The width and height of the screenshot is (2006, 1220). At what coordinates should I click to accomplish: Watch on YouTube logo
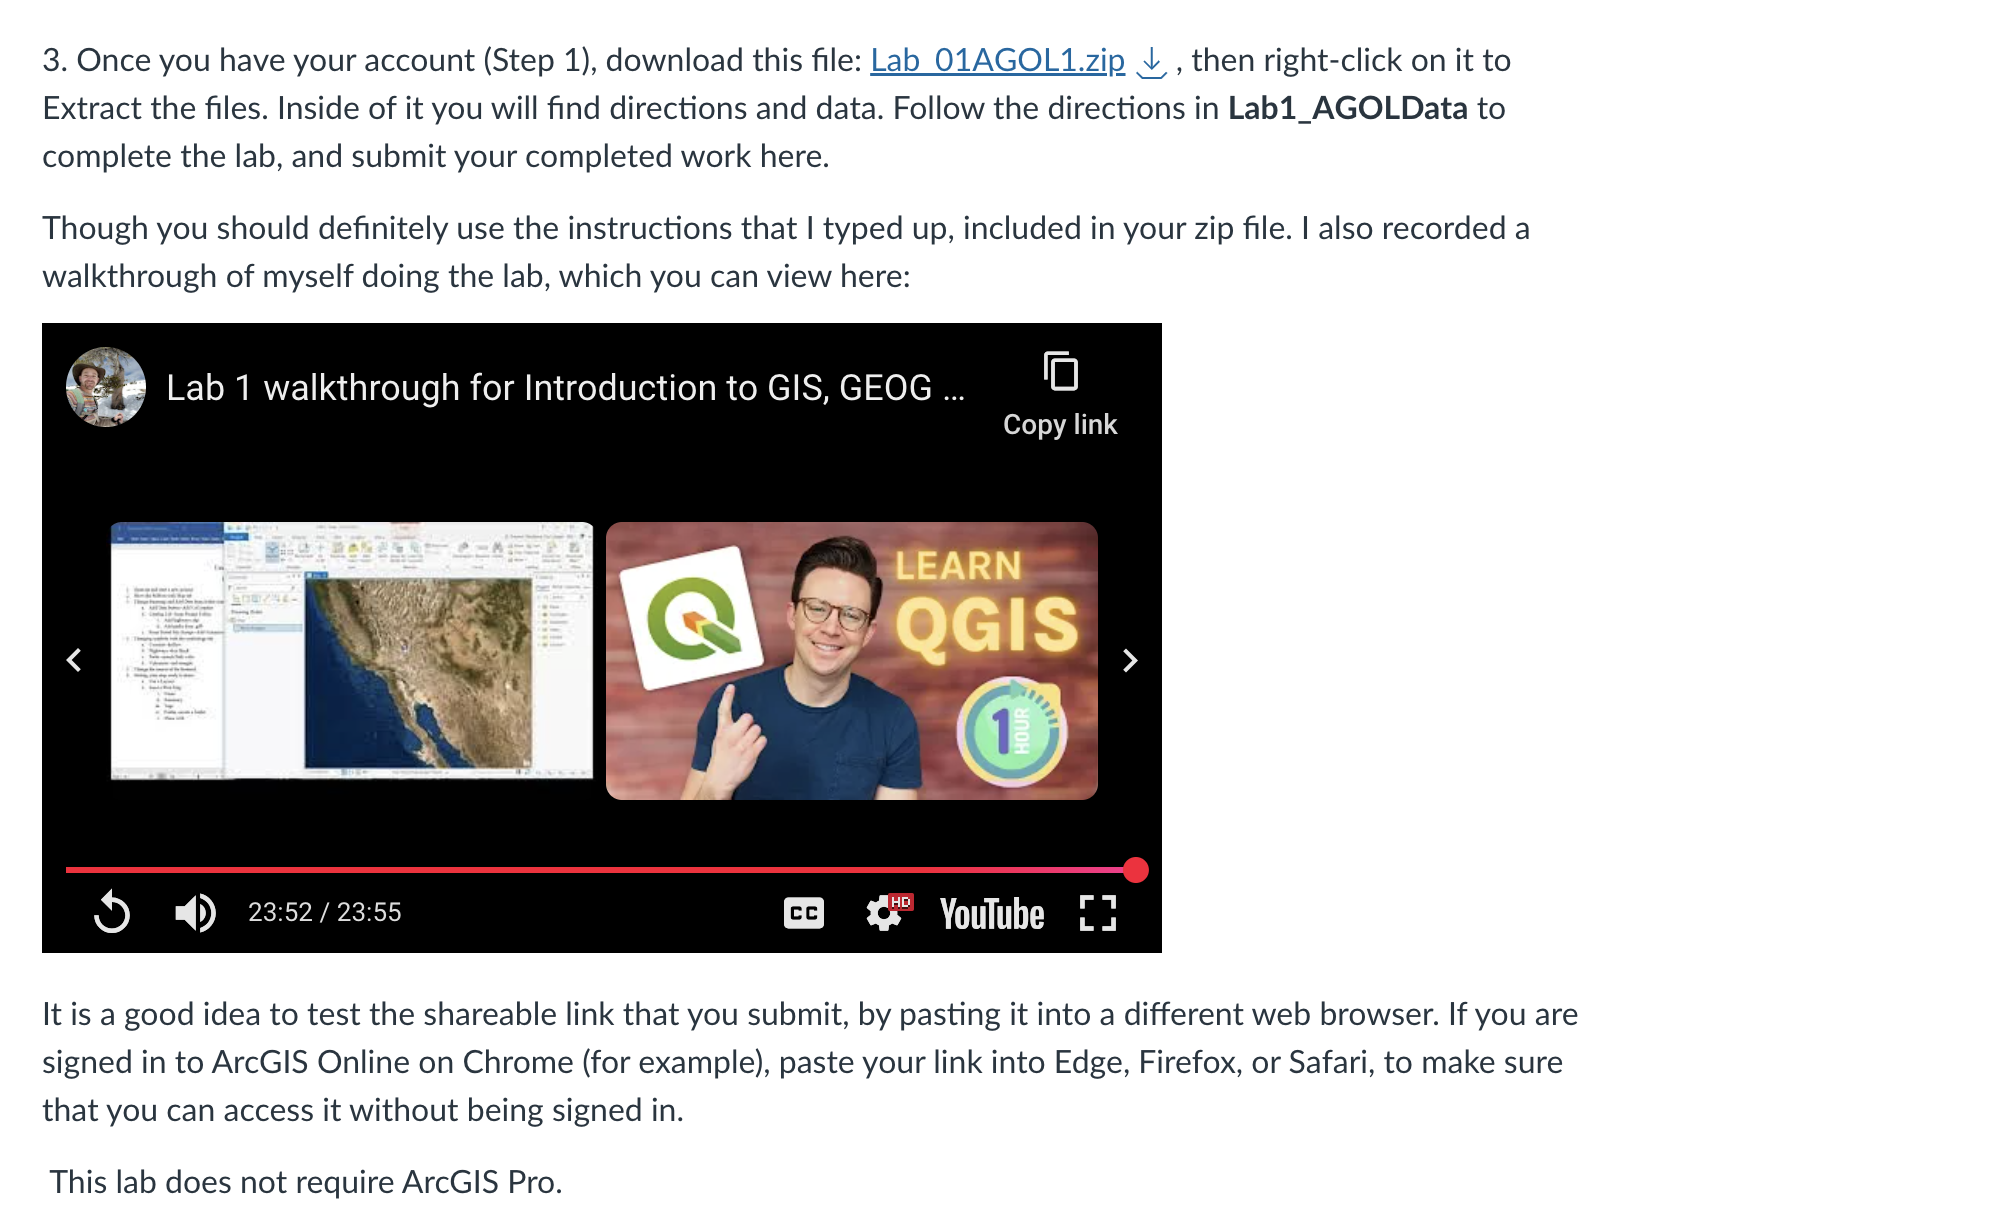tap(992, 914)
